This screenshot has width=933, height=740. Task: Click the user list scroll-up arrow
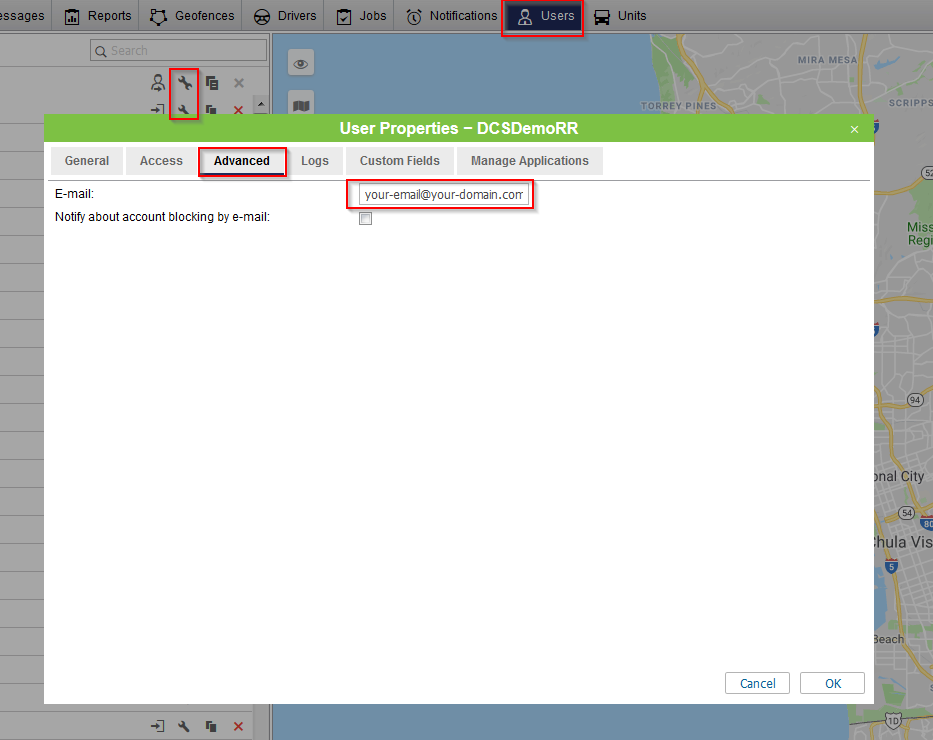pos(260,103)
